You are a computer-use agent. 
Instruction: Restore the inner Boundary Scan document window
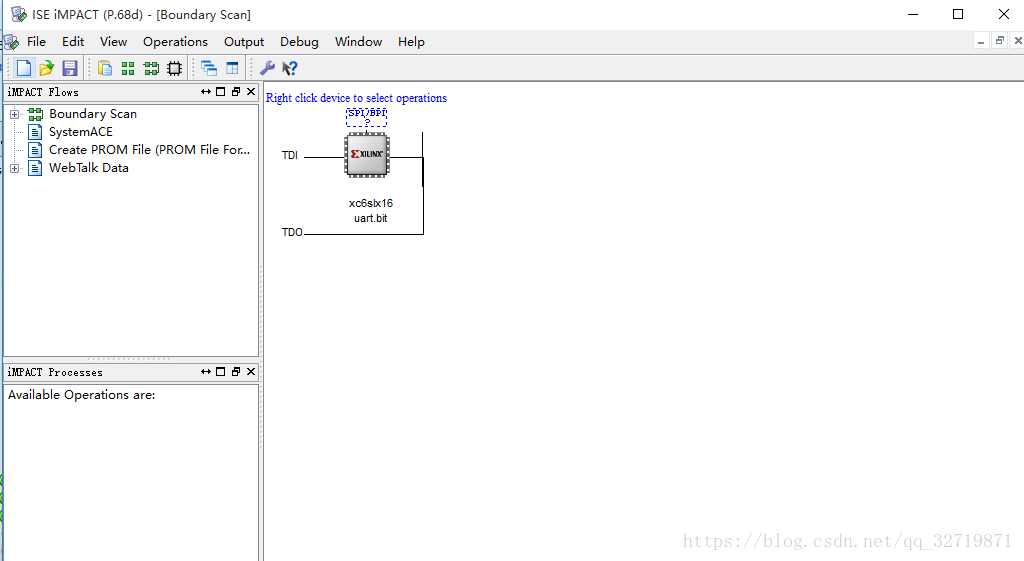1000,41
